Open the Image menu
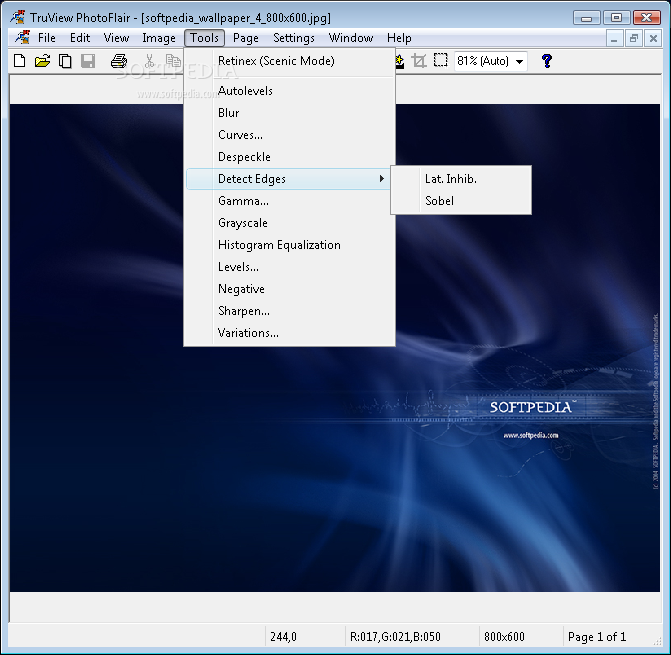Image resolution: width=671 pixels, height=655 pixels. coord(159,38)
